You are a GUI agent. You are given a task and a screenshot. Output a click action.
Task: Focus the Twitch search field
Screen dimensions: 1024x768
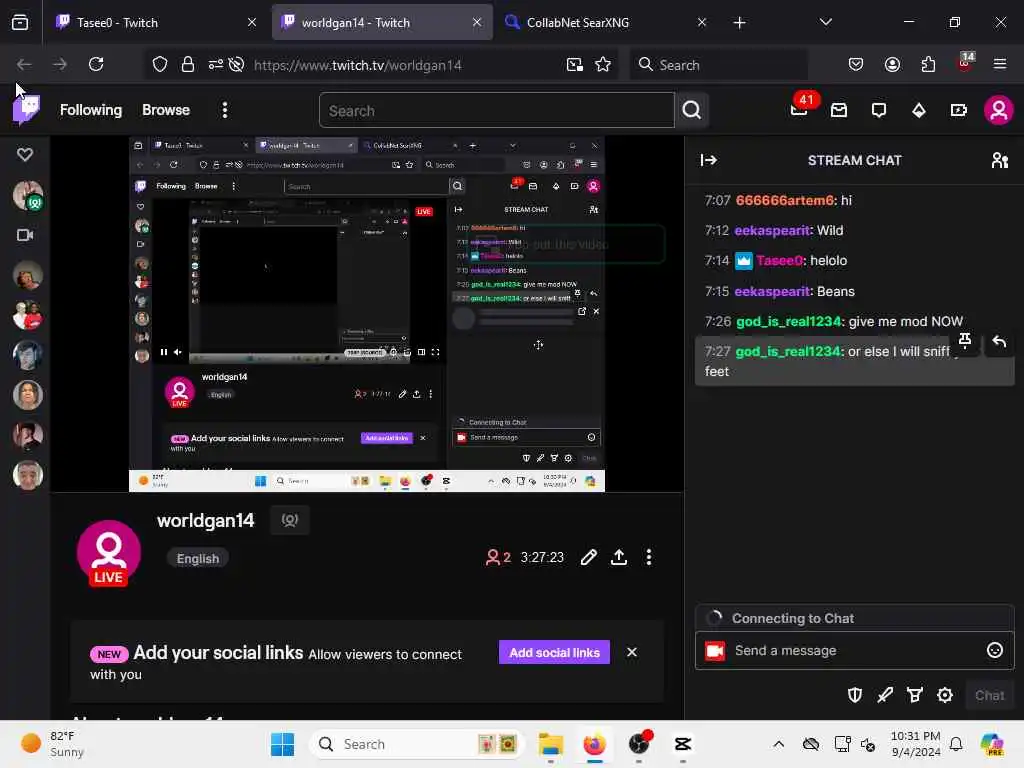(496, 110)
